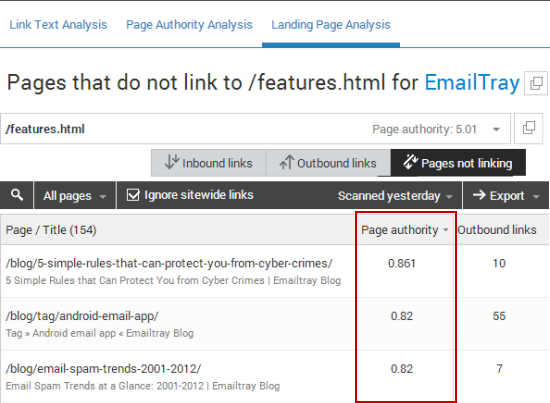
Task: Toggle the Ignore sitewide links checkbox
Action: click(x=133, y=195)
